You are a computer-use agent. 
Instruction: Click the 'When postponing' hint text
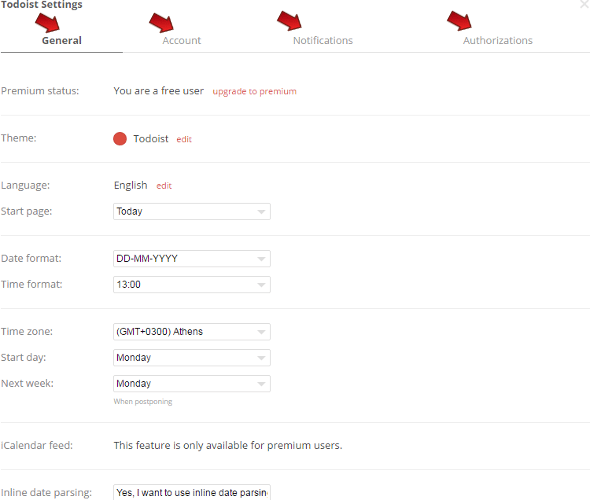pos(143,401)
